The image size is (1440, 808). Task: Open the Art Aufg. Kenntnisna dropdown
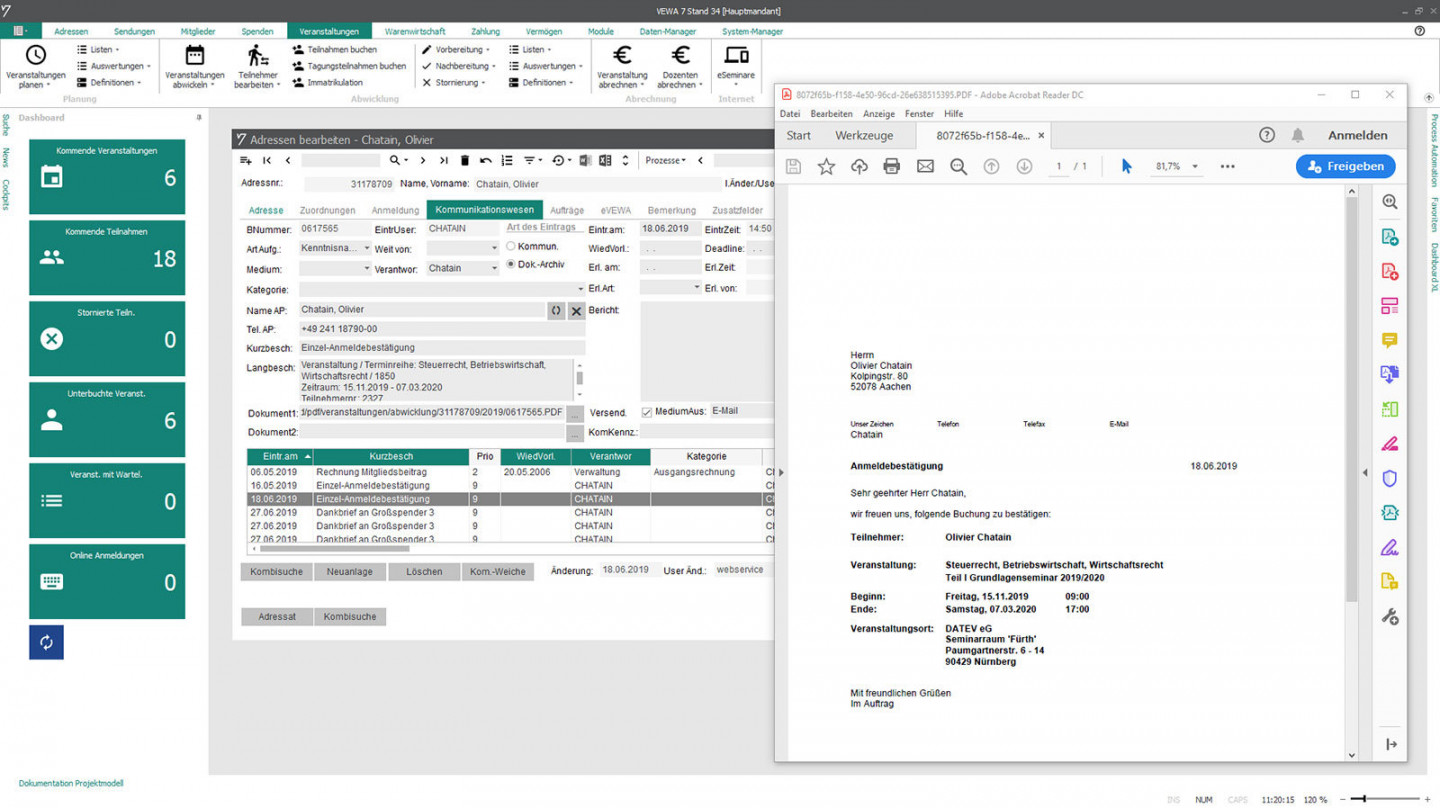coord(366,248)
